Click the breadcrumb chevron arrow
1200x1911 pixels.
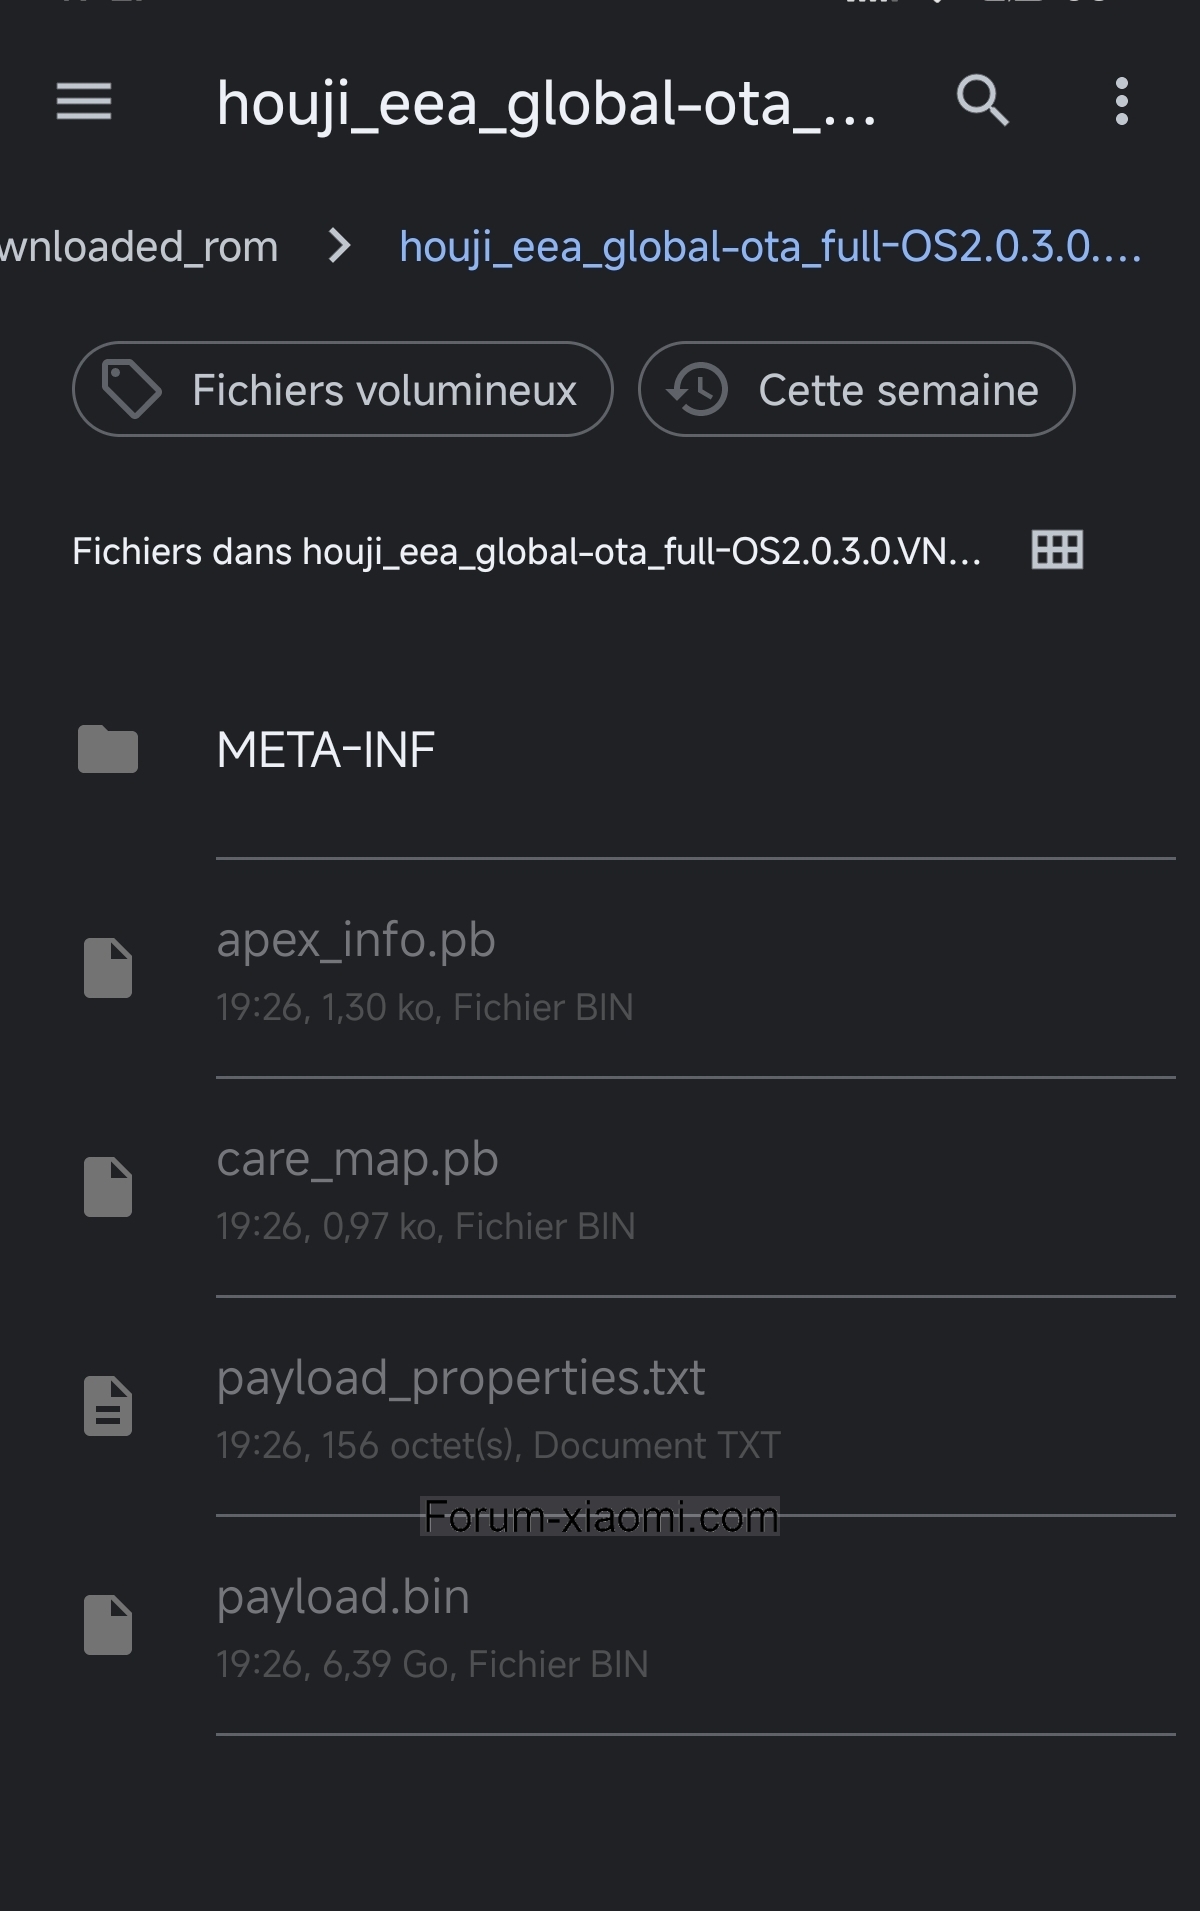coord(340,246)
